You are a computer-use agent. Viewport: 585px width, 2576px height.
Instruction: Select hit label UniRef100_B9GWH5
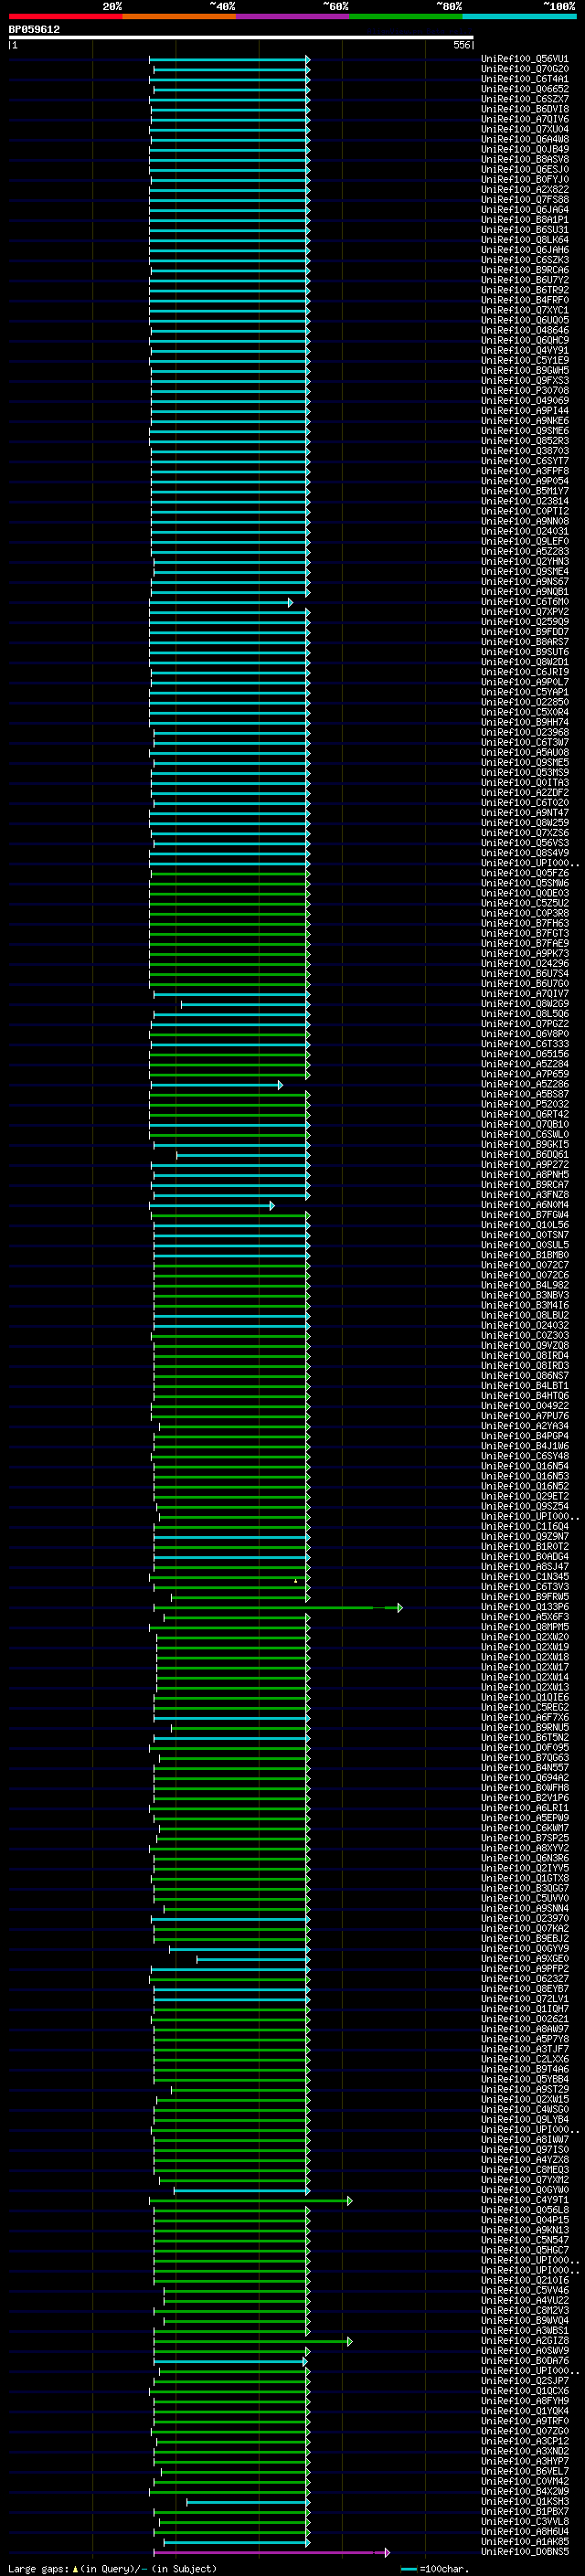pos(525,371)
